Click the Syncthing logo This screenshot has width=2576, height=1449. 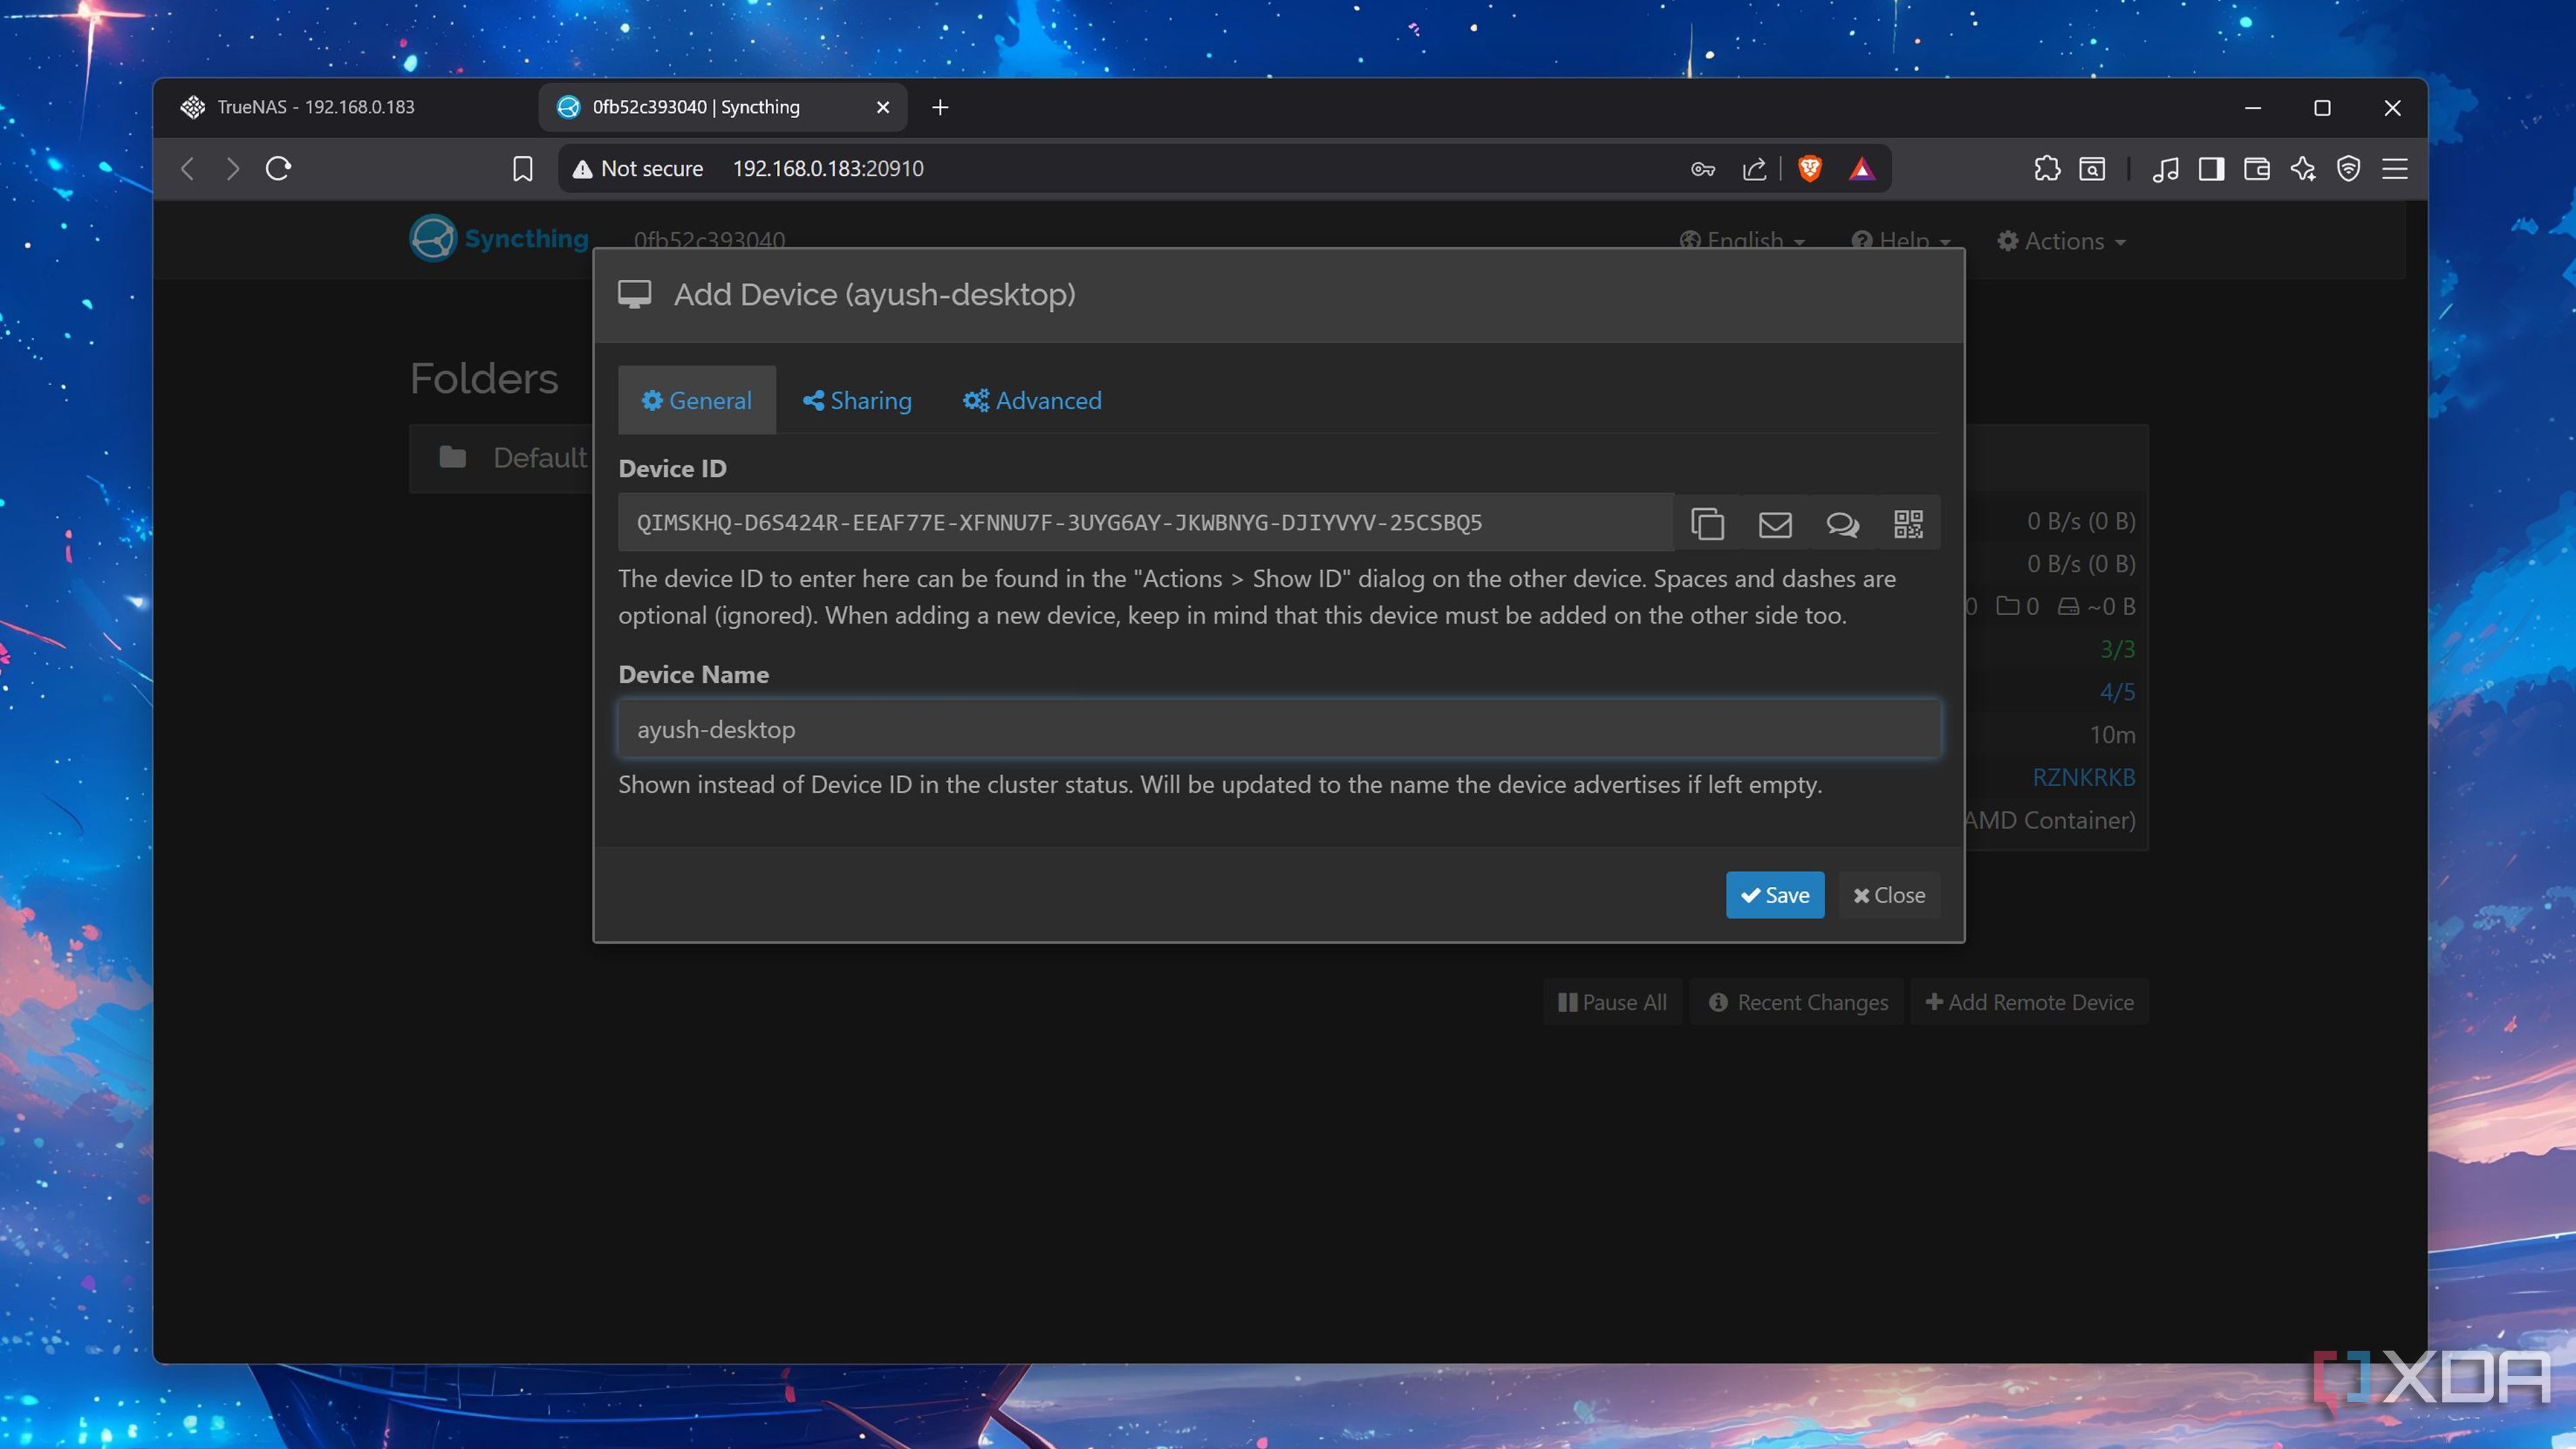pos(499,238)
